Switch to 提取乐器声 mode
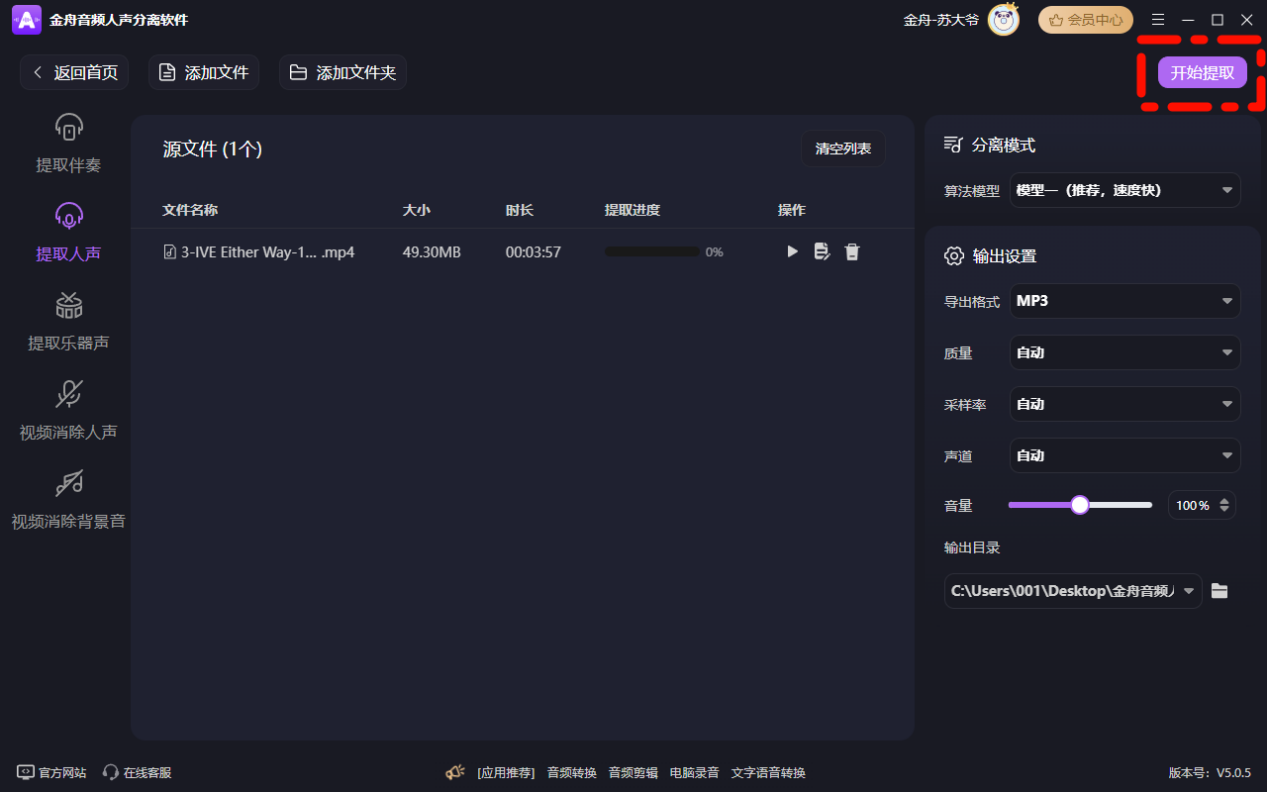Screen dimensions: 1267x792 (68, 323)
